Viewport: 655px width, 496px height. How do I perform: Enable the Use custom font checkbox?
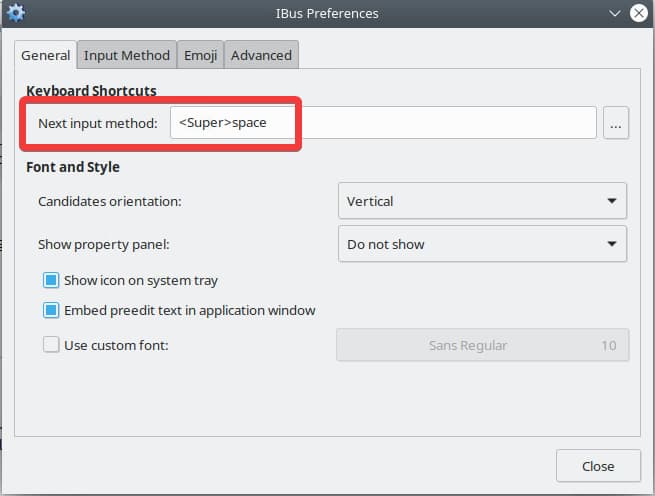pos(52,345)
